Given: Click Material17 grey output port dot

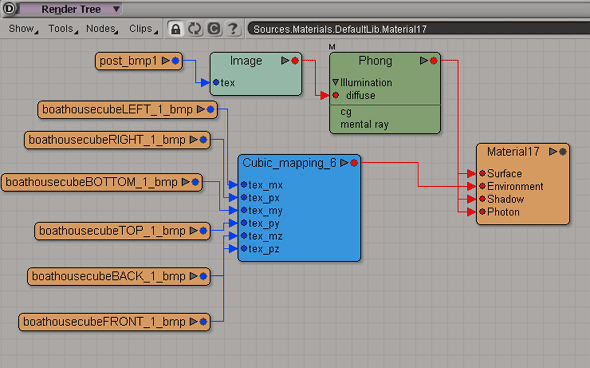Looking at the screenshot, I should (x=563, y=152).
